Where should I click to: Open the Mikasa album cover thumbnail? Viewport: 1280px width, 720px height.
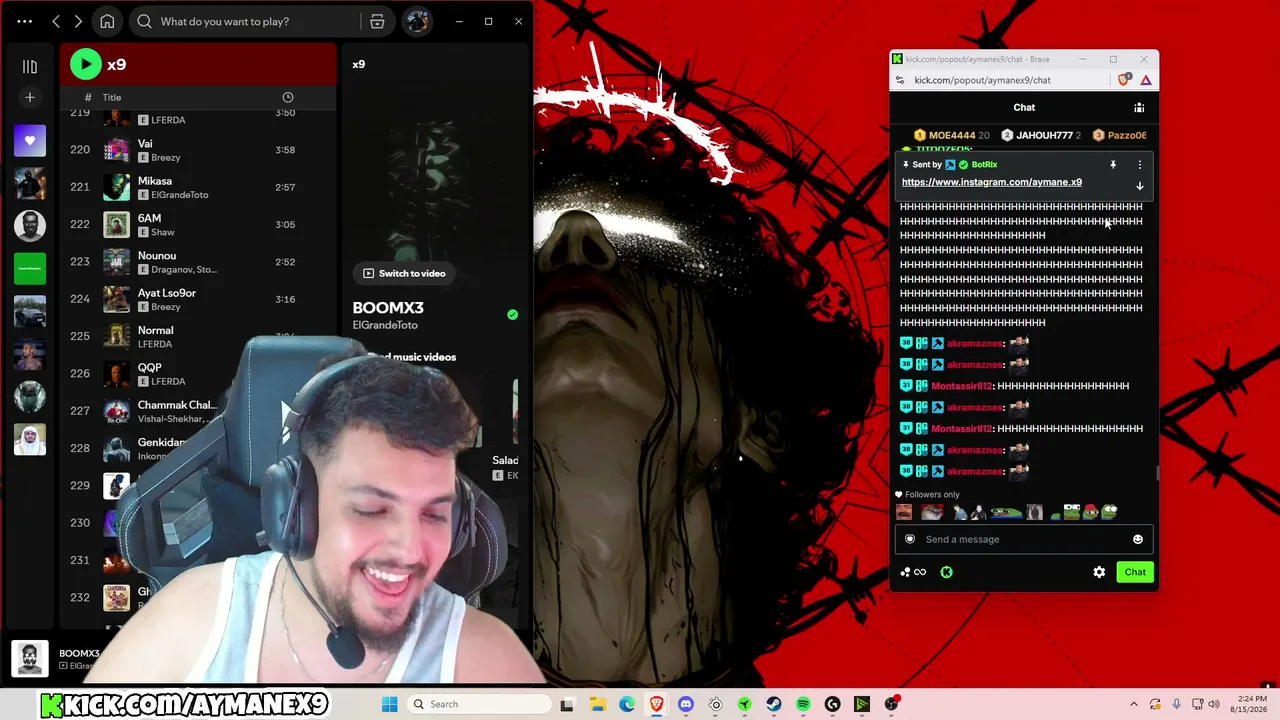click(117, 187)
